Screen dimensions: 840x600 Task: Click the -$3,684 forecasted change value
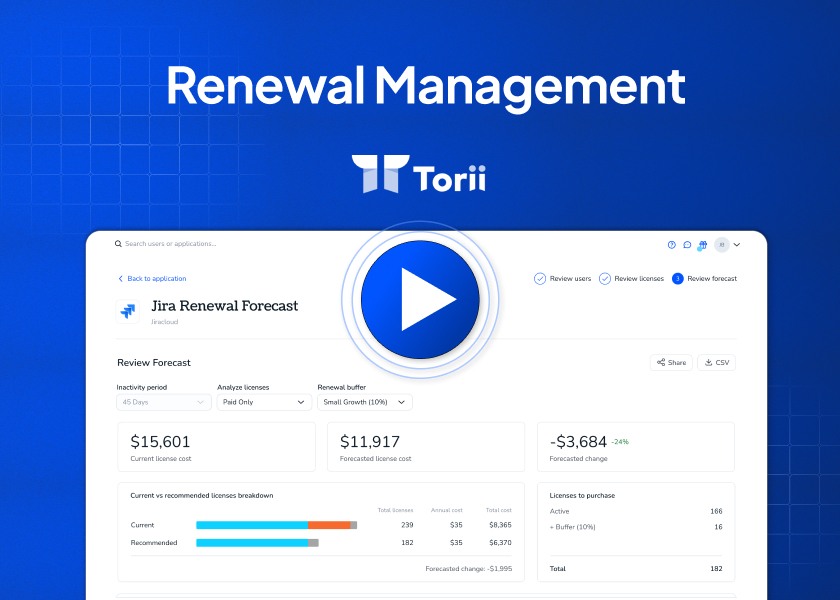click(578, 442)
